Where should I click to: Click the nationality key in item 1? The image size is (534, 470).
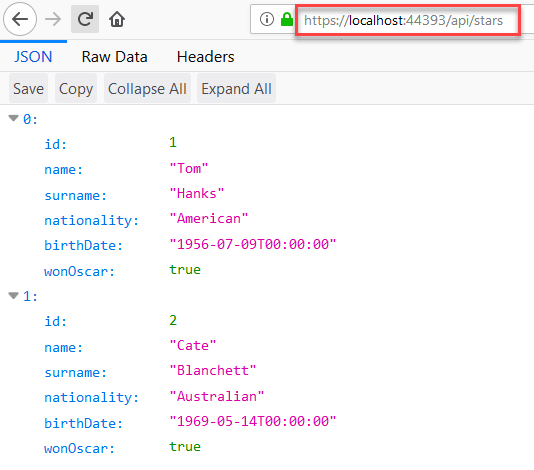pos(92,397)
